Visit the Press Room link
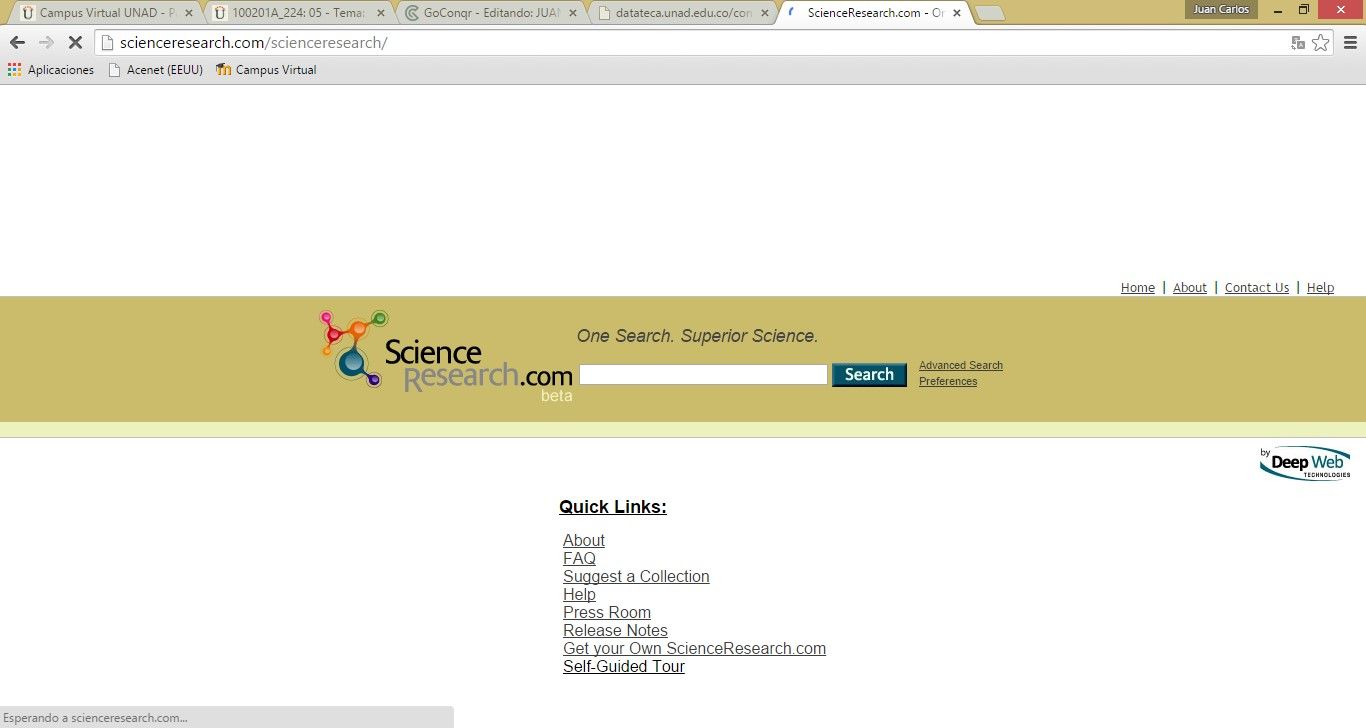Viewport: 1366px width, 728px height. point(607,613)
